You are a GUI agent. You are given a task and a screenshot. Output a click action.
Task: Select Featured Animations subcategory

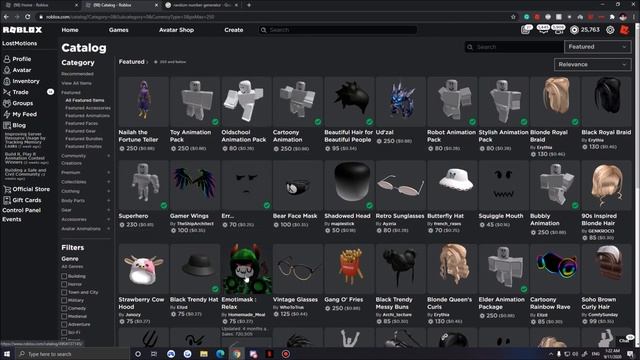click(87, 116)
